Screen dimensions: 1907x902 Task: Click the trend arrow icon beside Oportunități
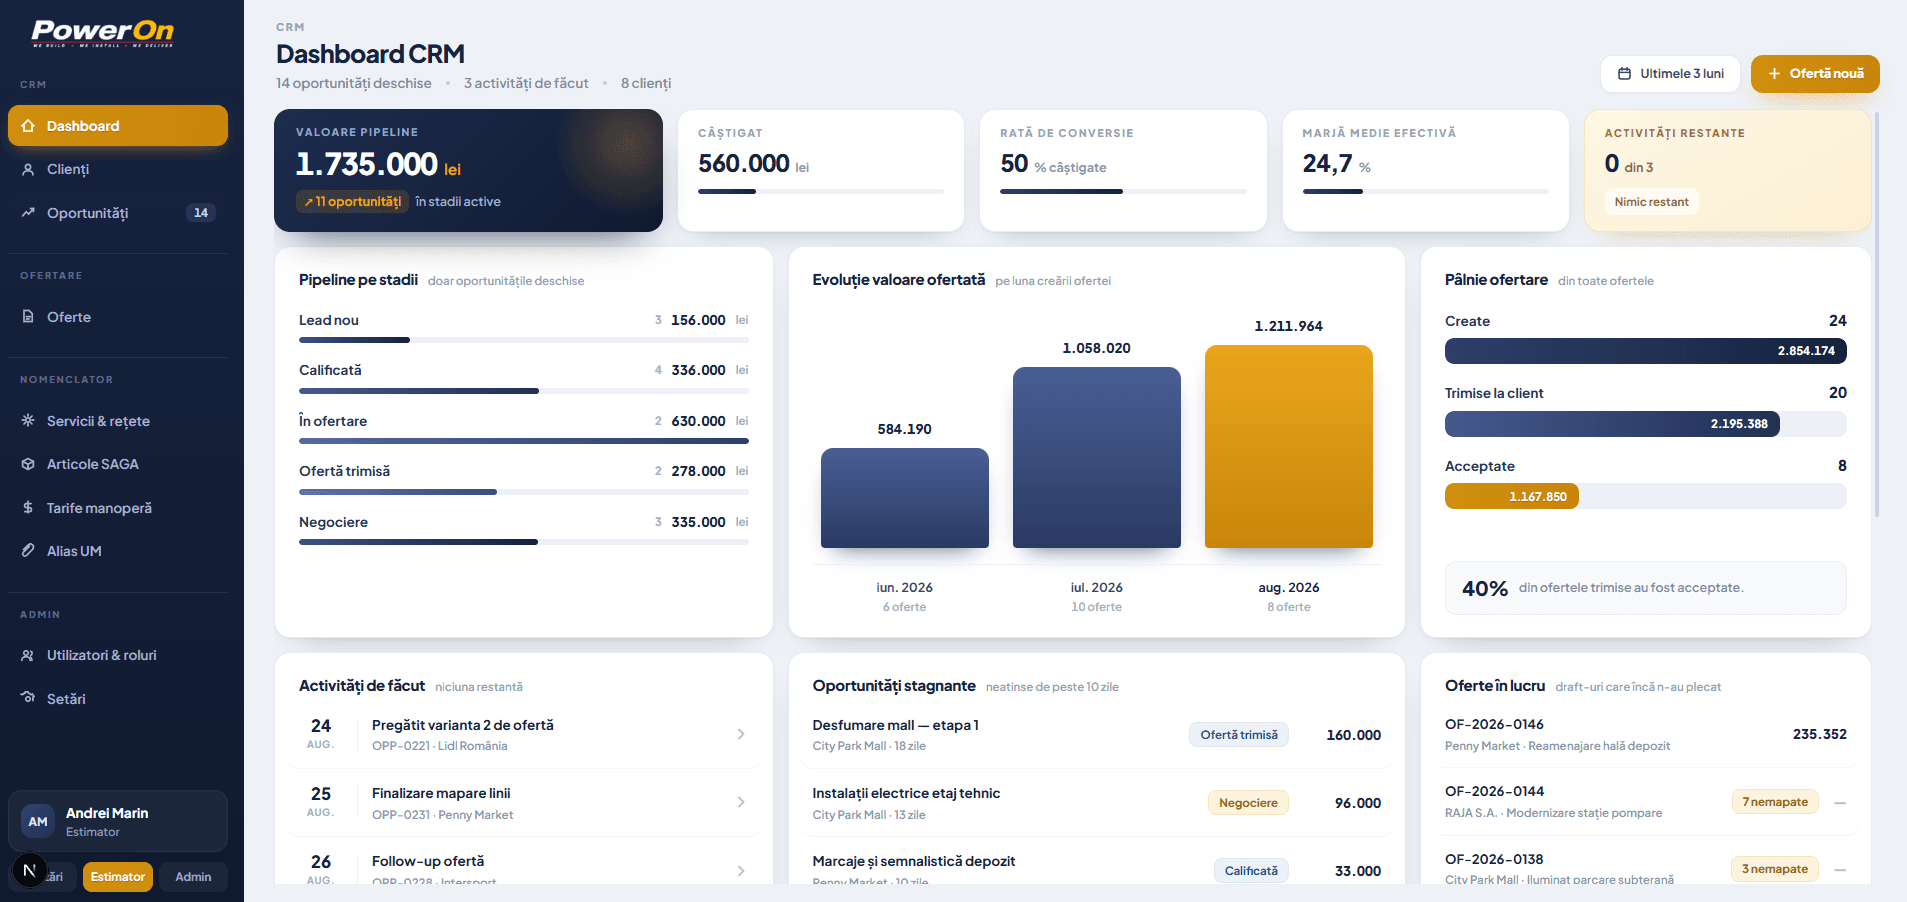(x=28, y=213)
